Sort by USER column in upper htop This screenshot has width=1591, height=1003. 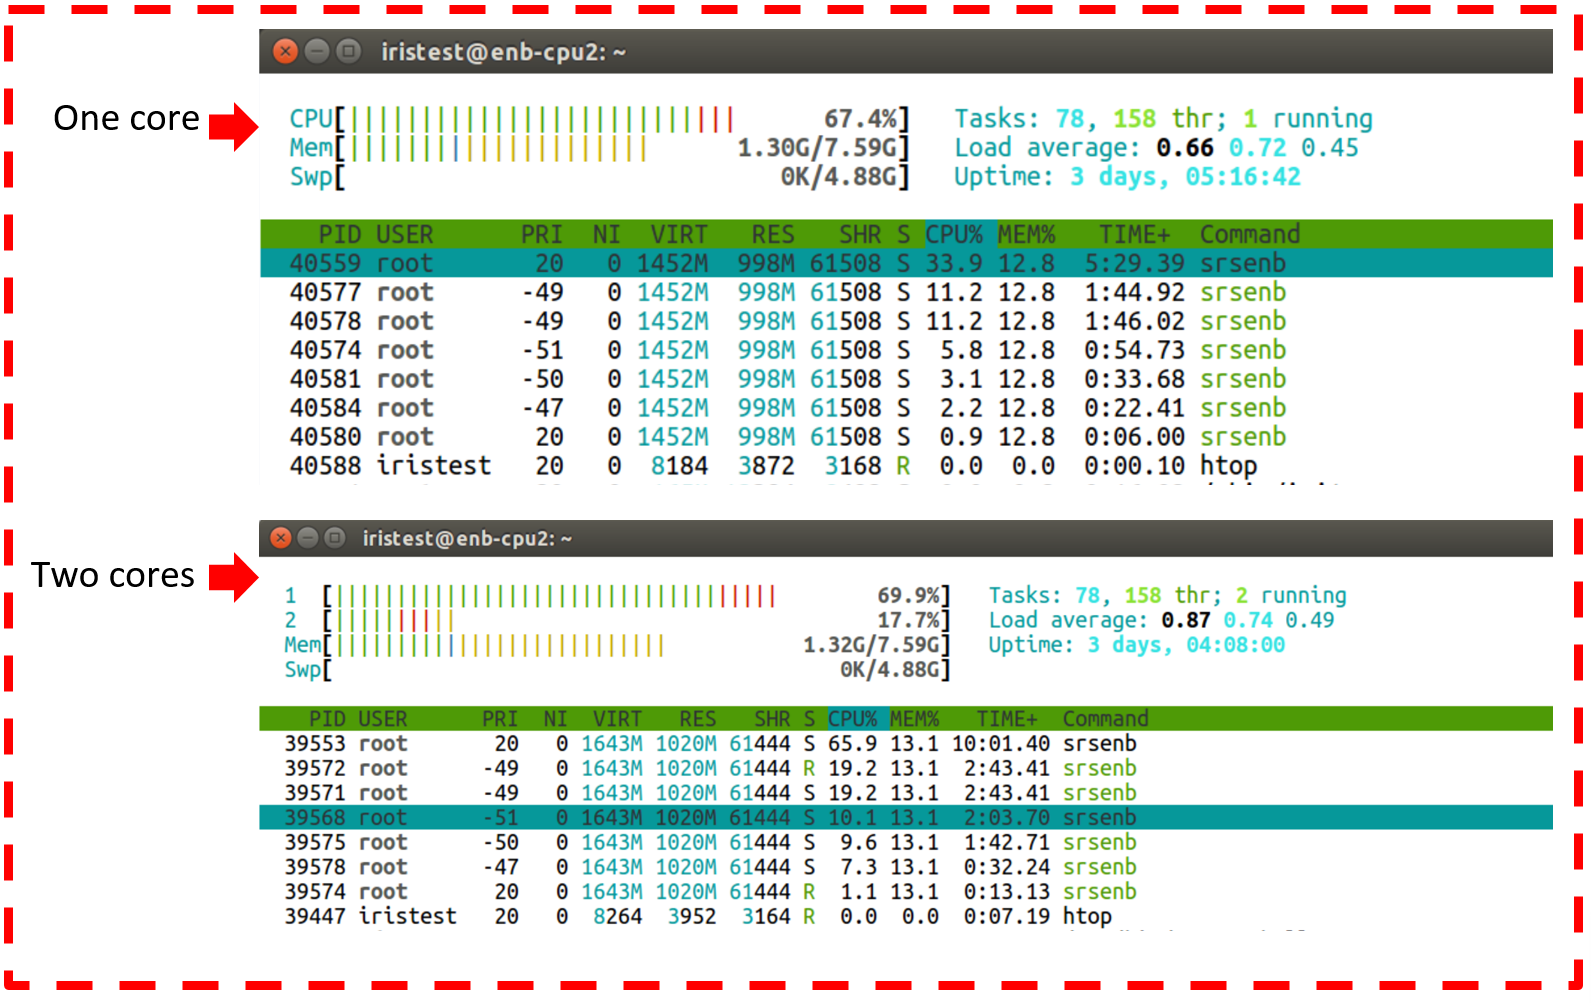(405, 234)
